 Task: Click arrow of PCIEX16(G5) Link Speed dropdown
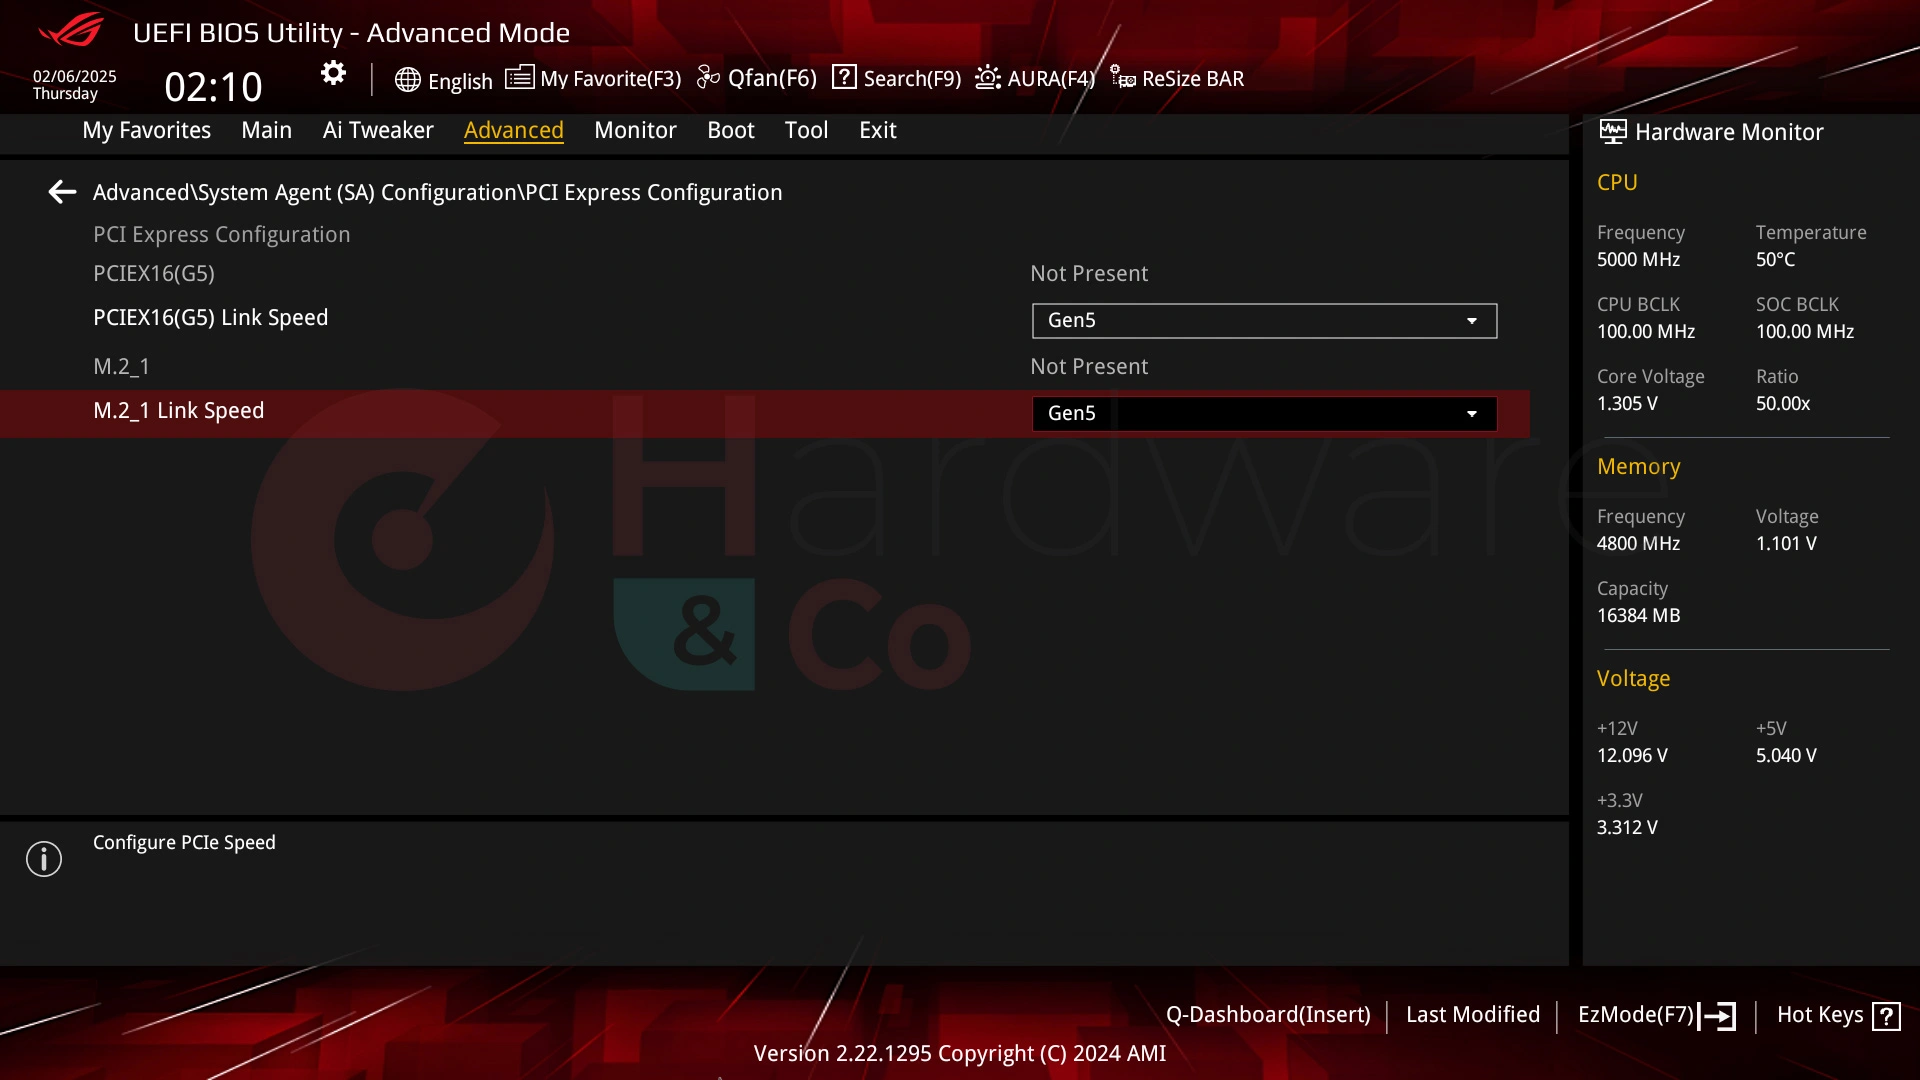(x=1472, y=321)
